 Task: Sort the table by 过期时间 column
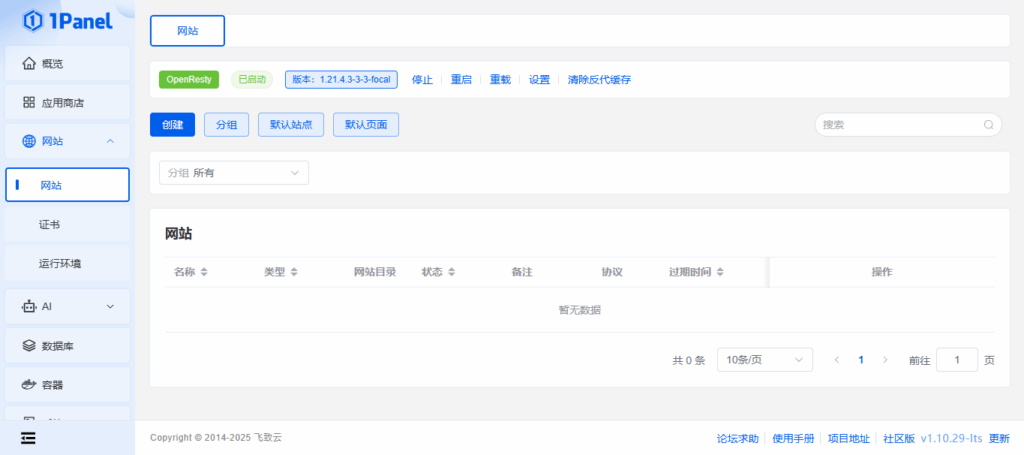[720, 272]
